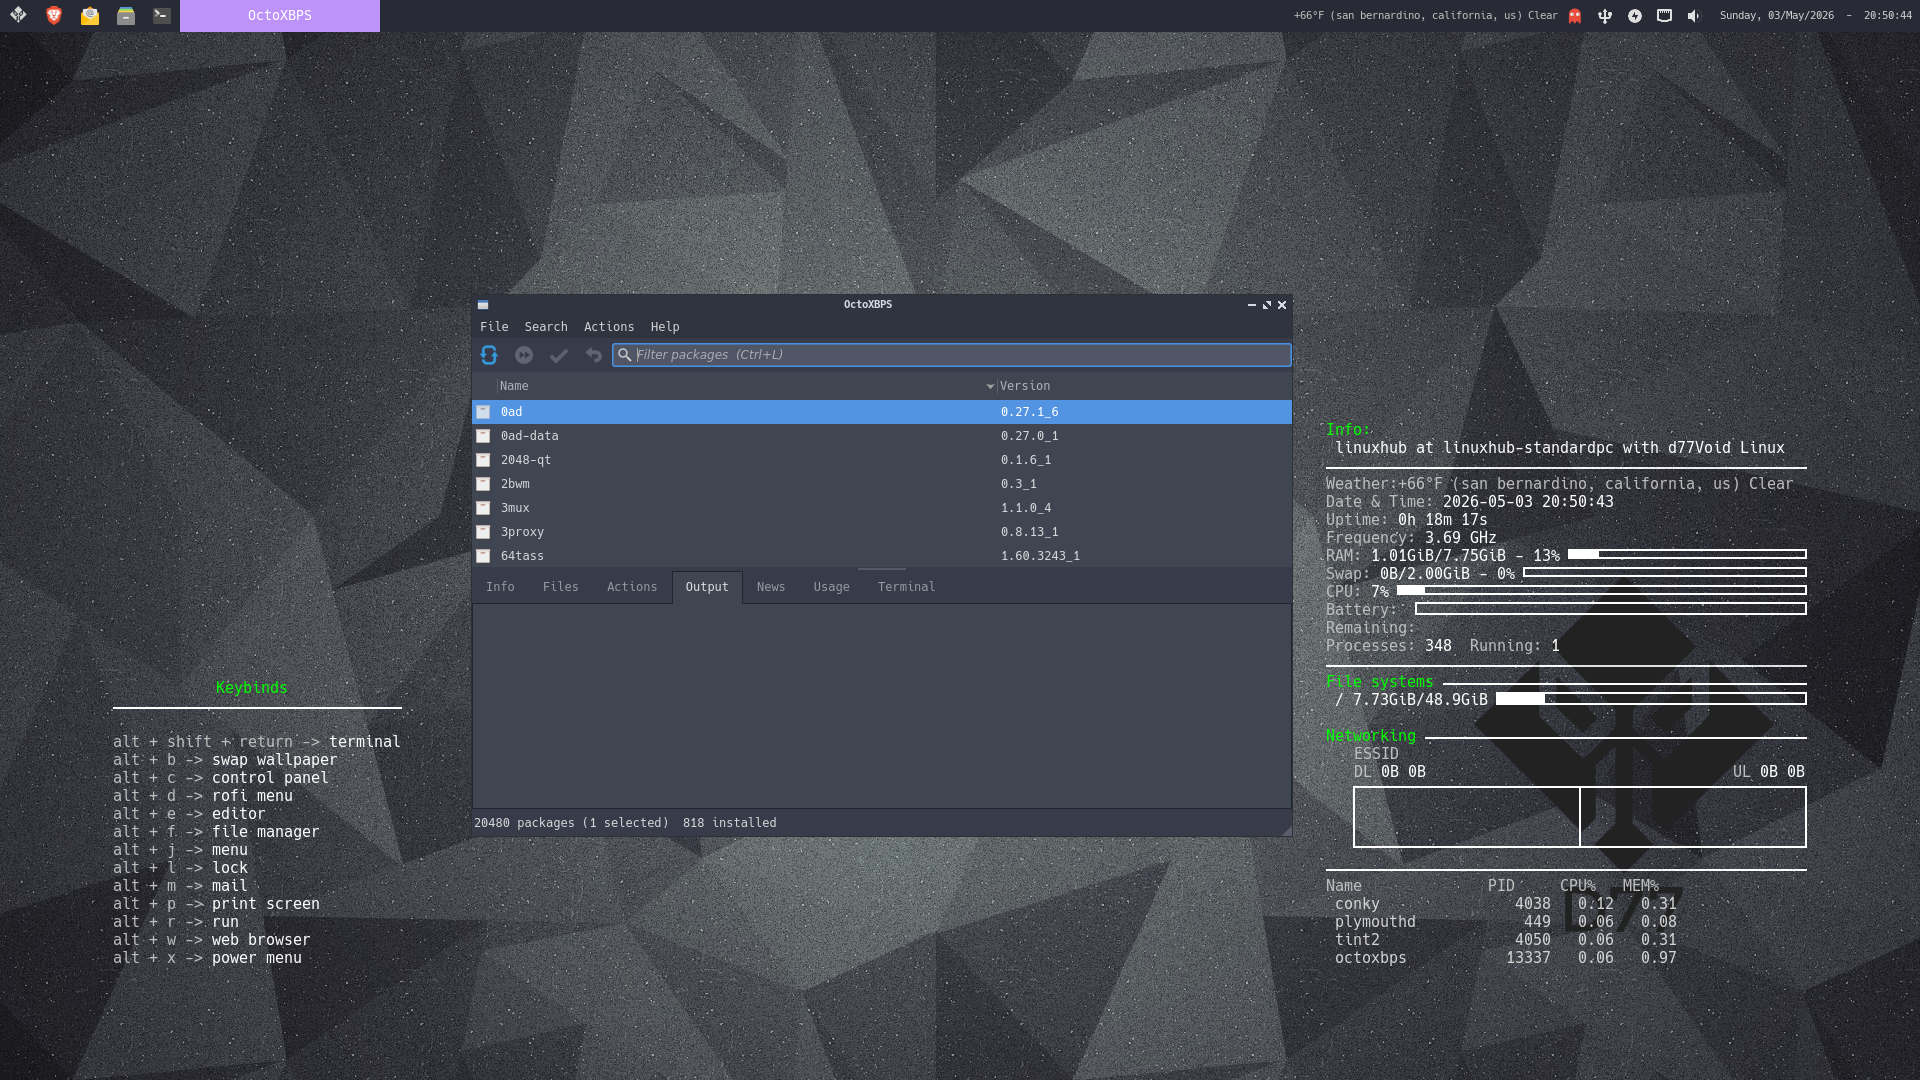
Task: Focus the Filter packages search field
Action: [952, 355]
